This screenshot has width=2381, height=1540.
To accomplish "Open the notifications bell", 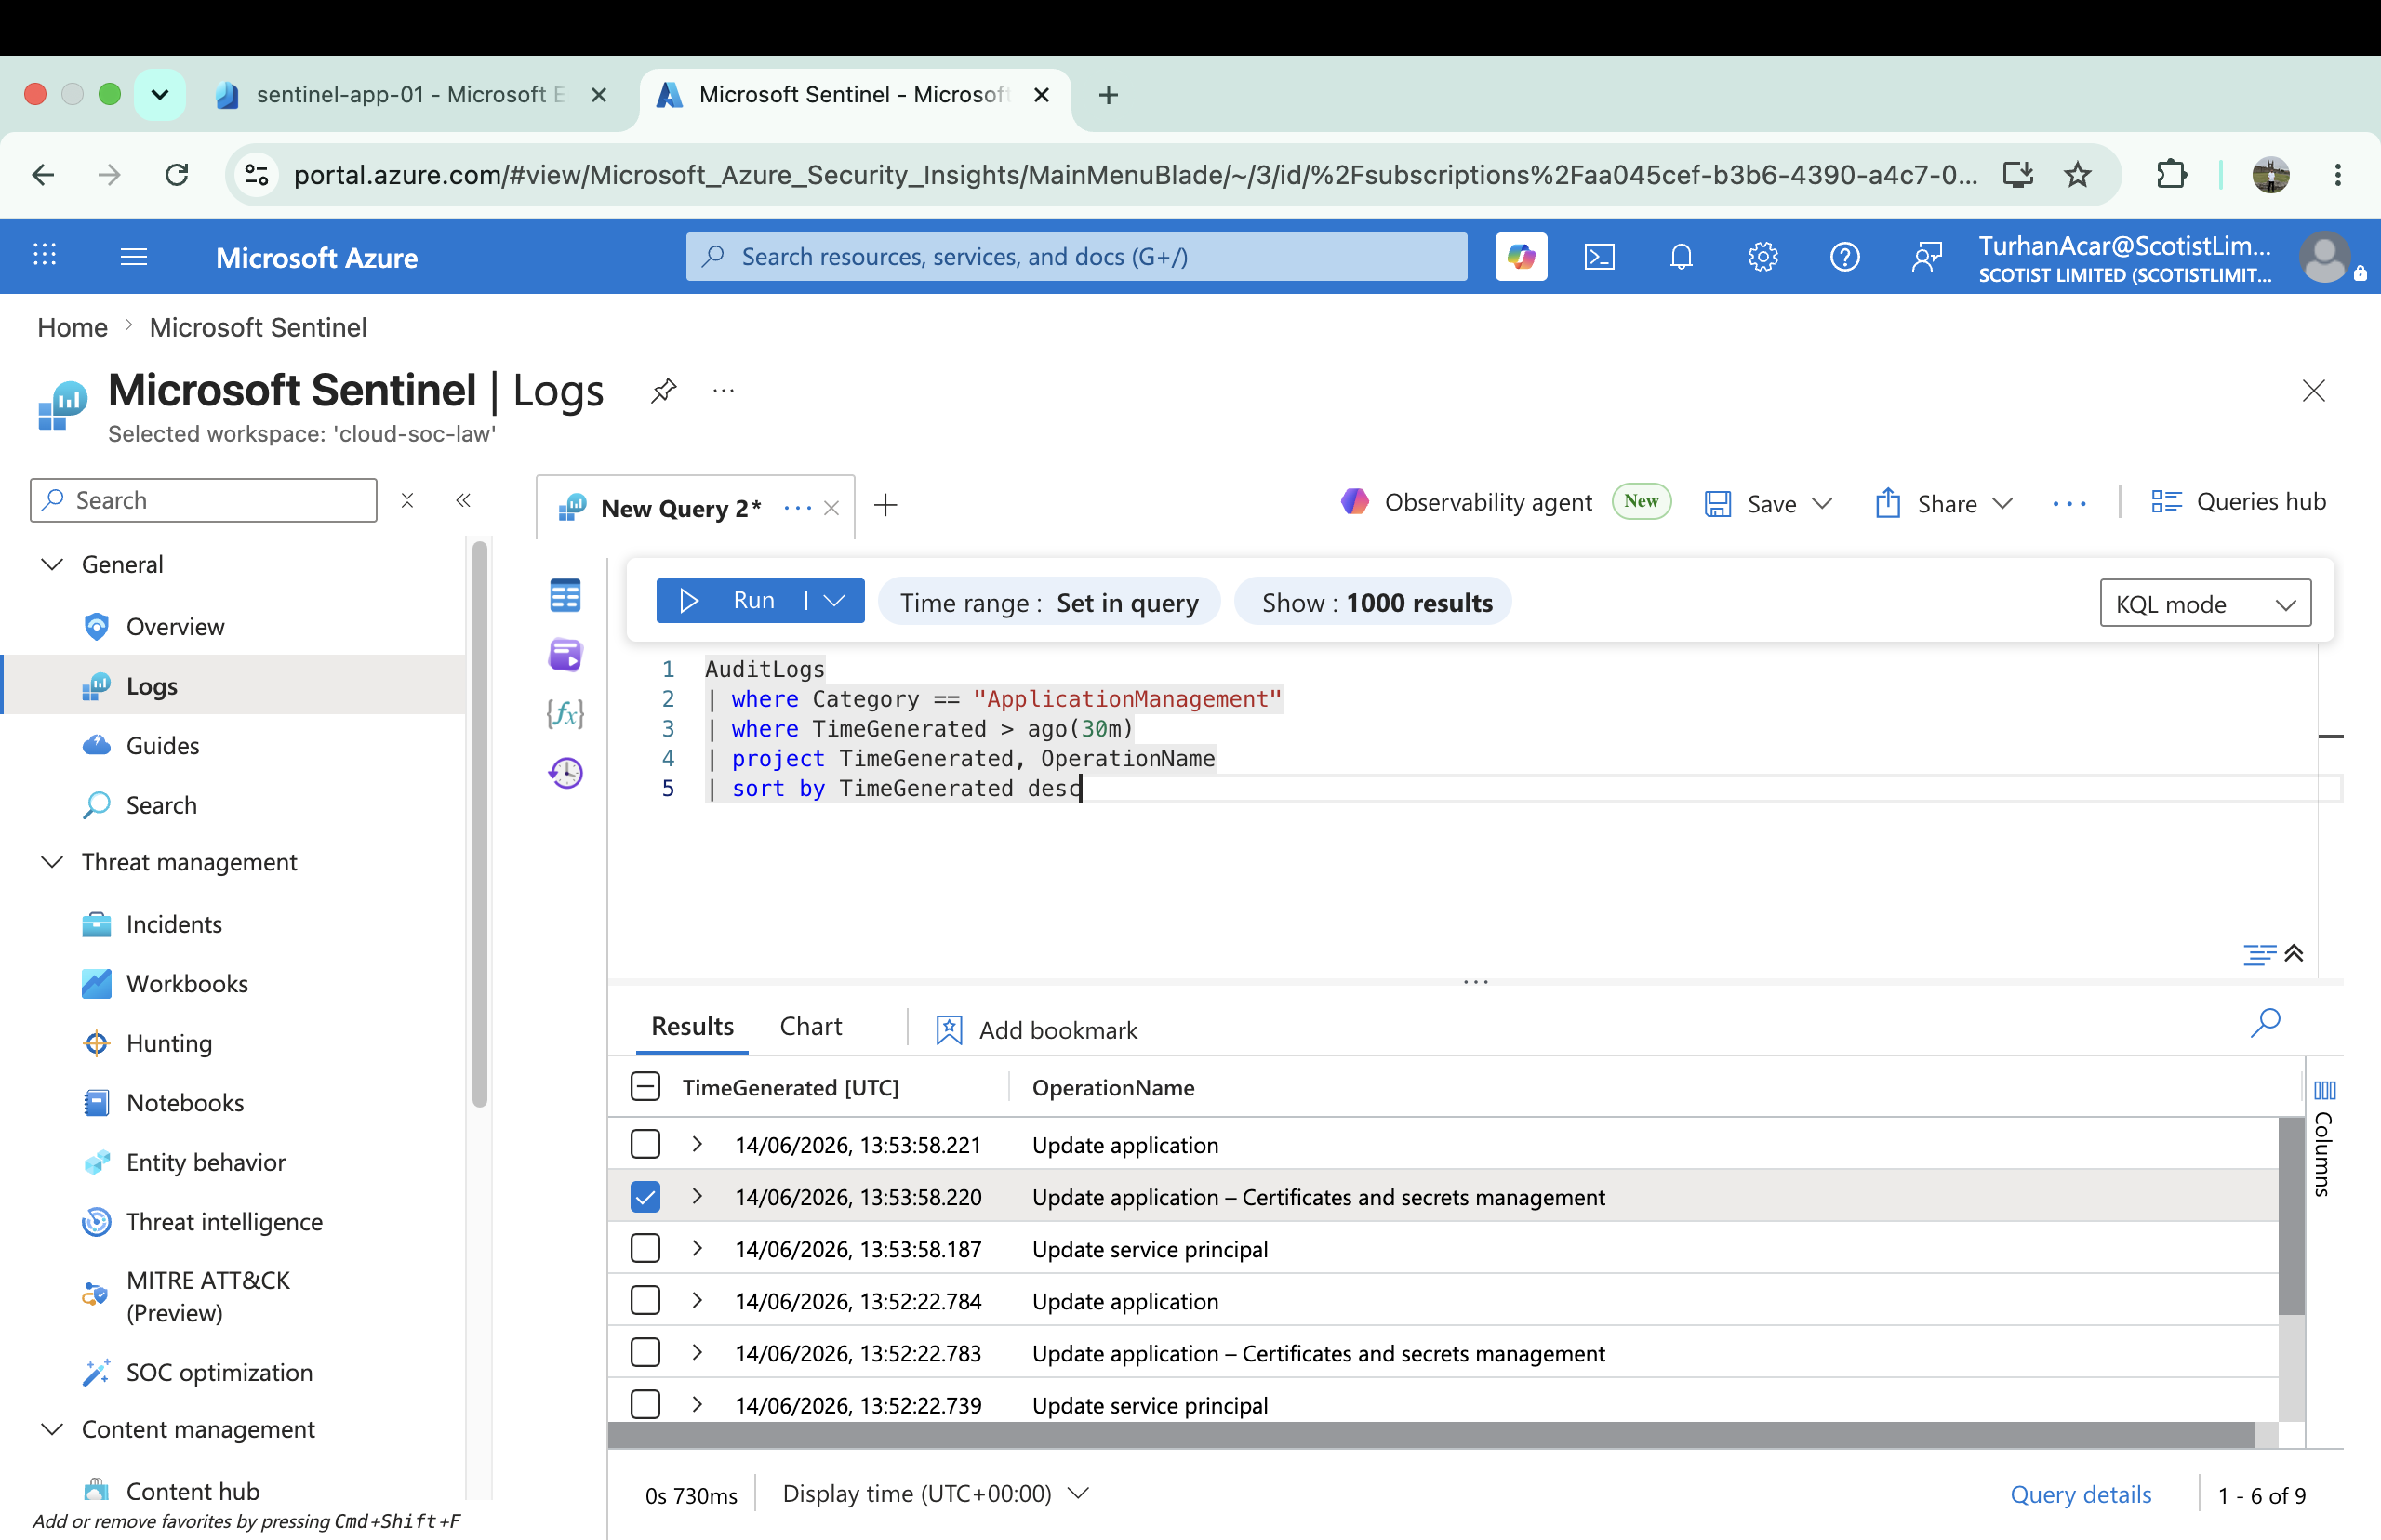I will click(x=1681, y=257).
